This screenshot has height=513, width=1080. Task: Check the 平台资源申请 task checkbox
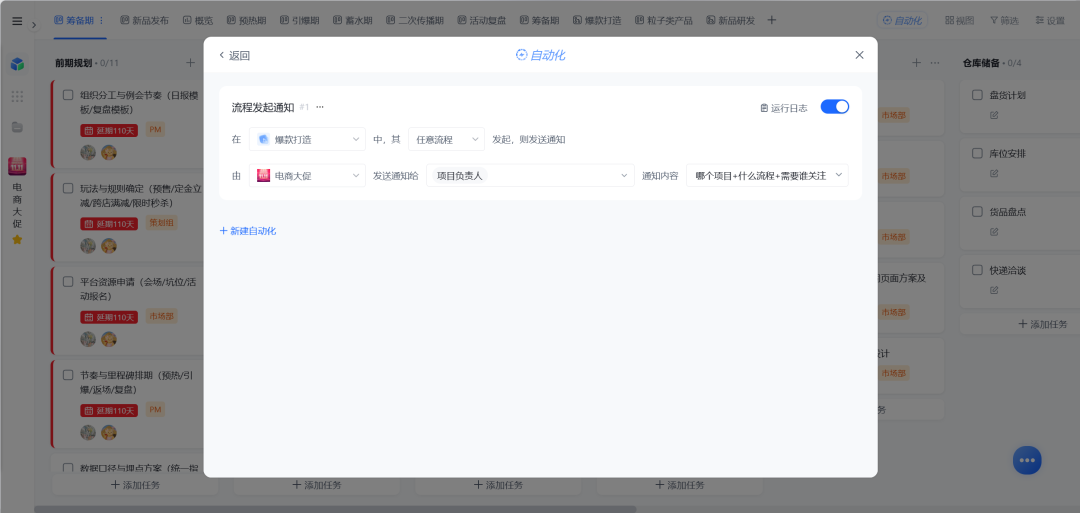68,282
